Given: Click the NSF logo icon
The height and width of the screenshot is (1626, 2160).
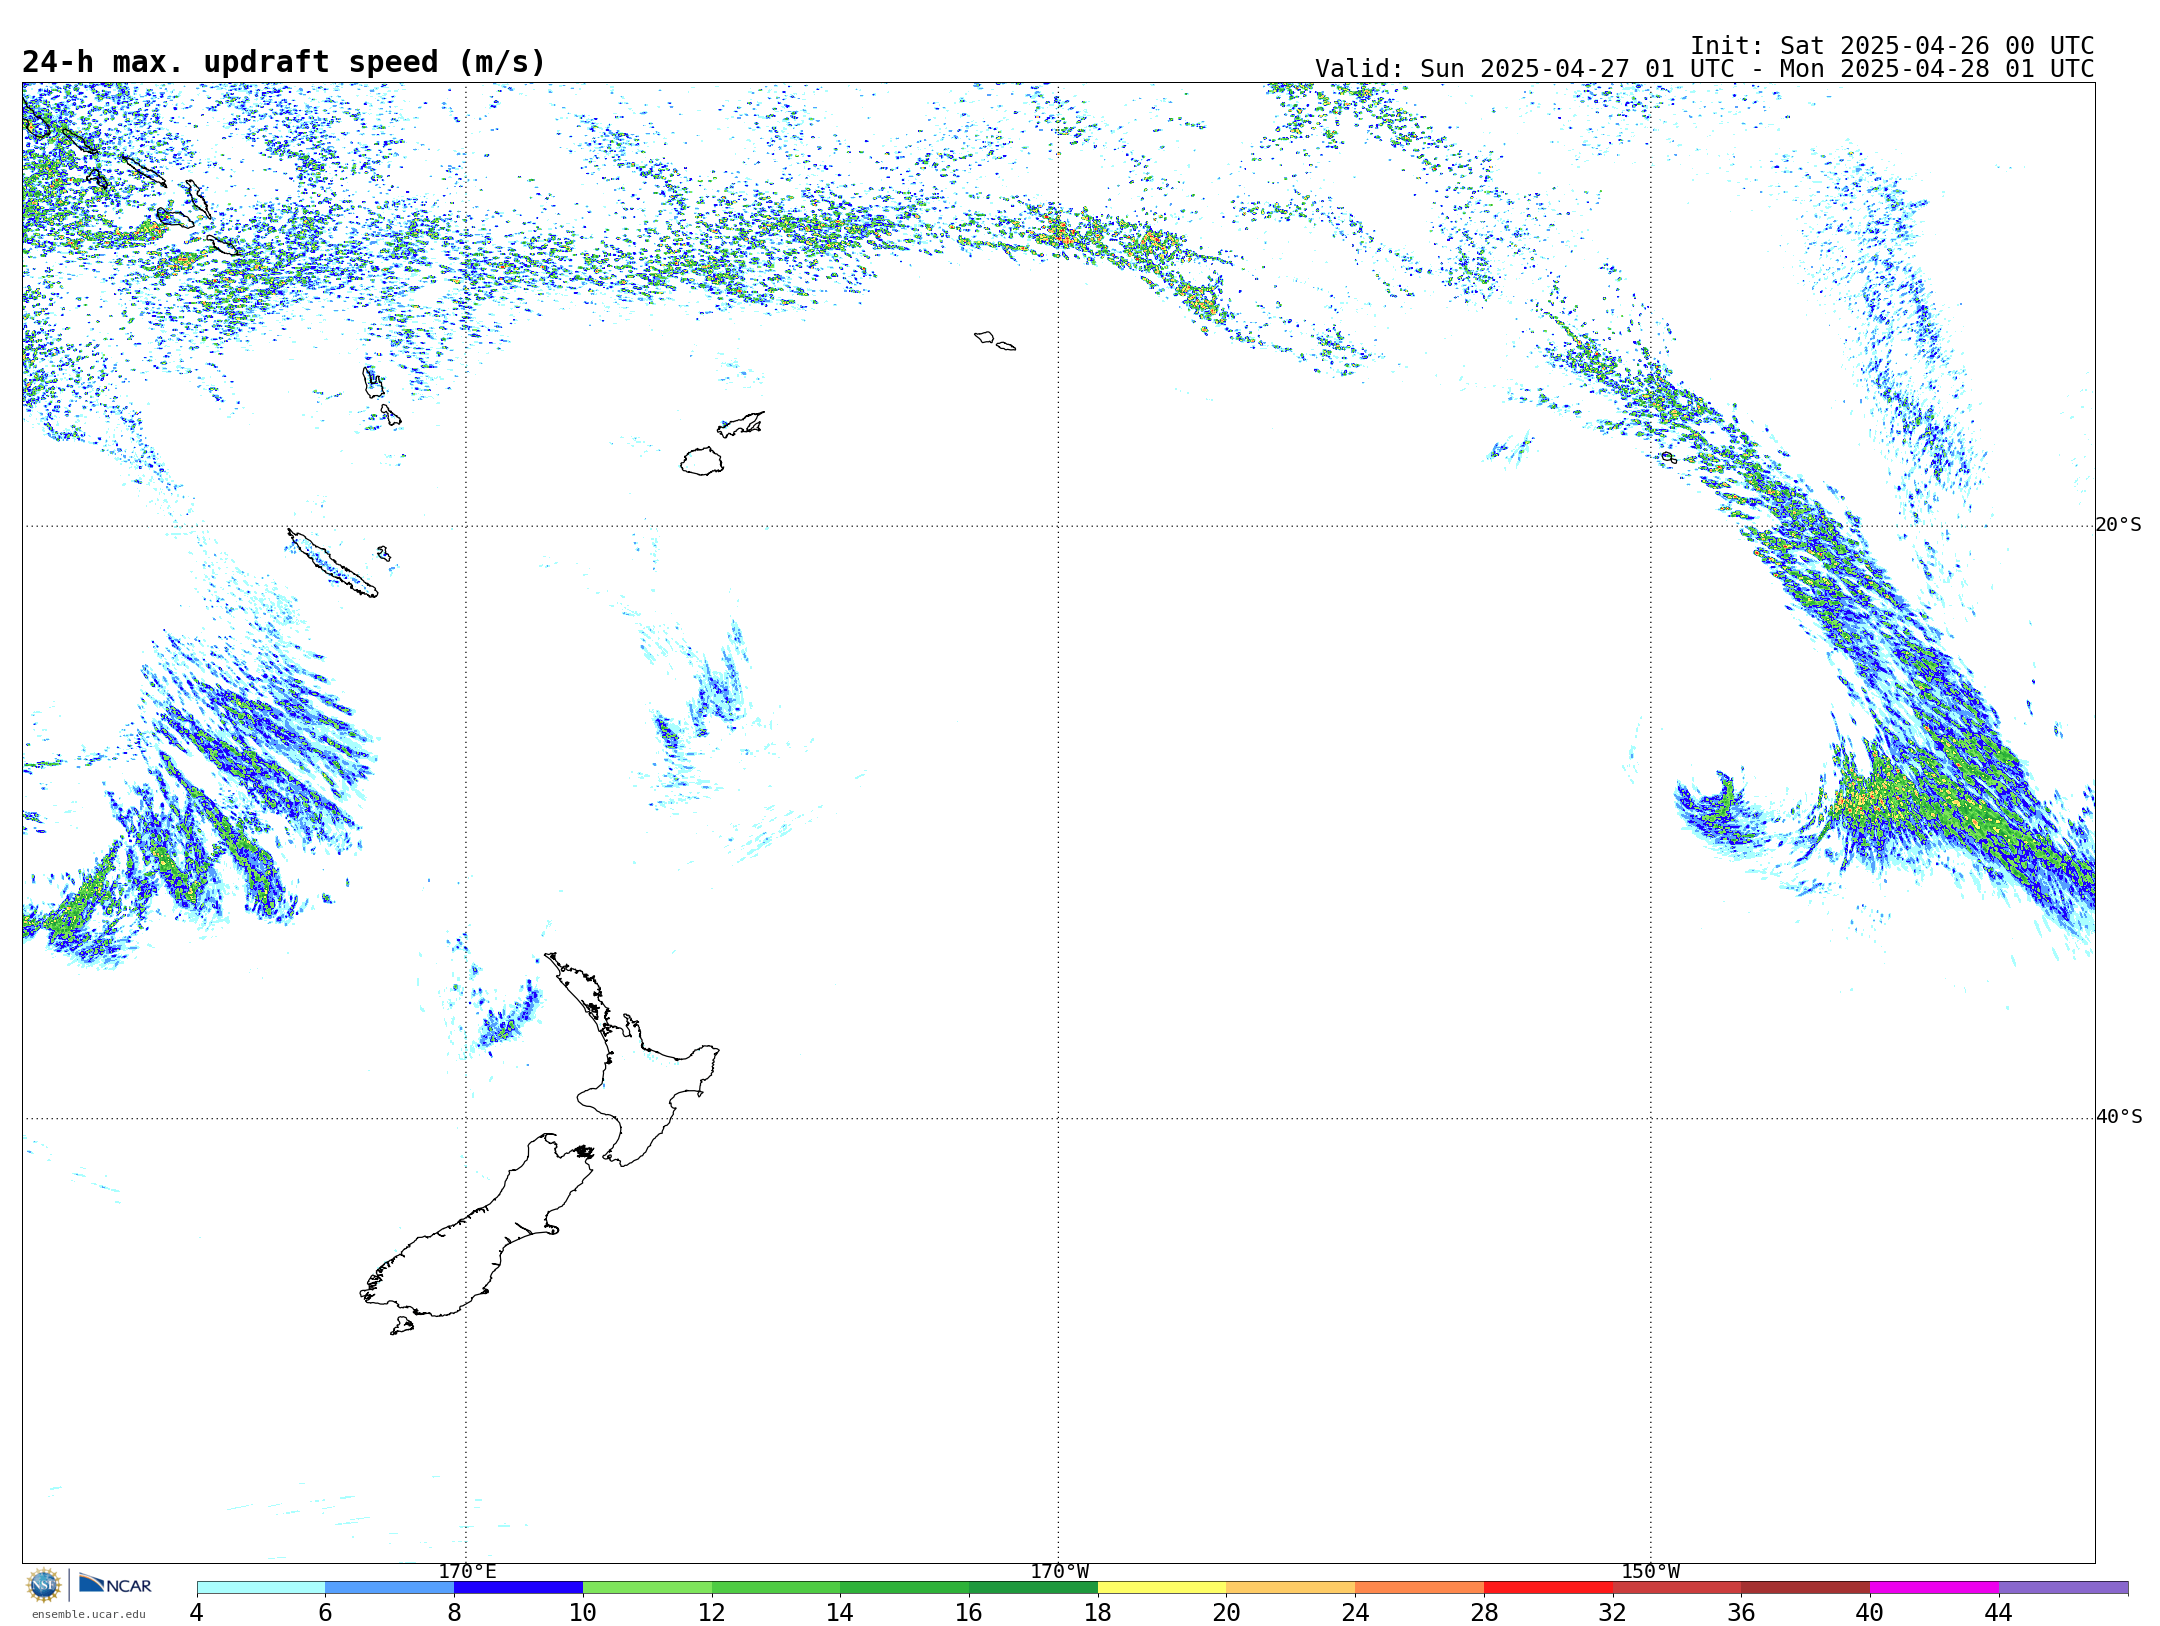Looking at the screenshot, I should 43,1585.
